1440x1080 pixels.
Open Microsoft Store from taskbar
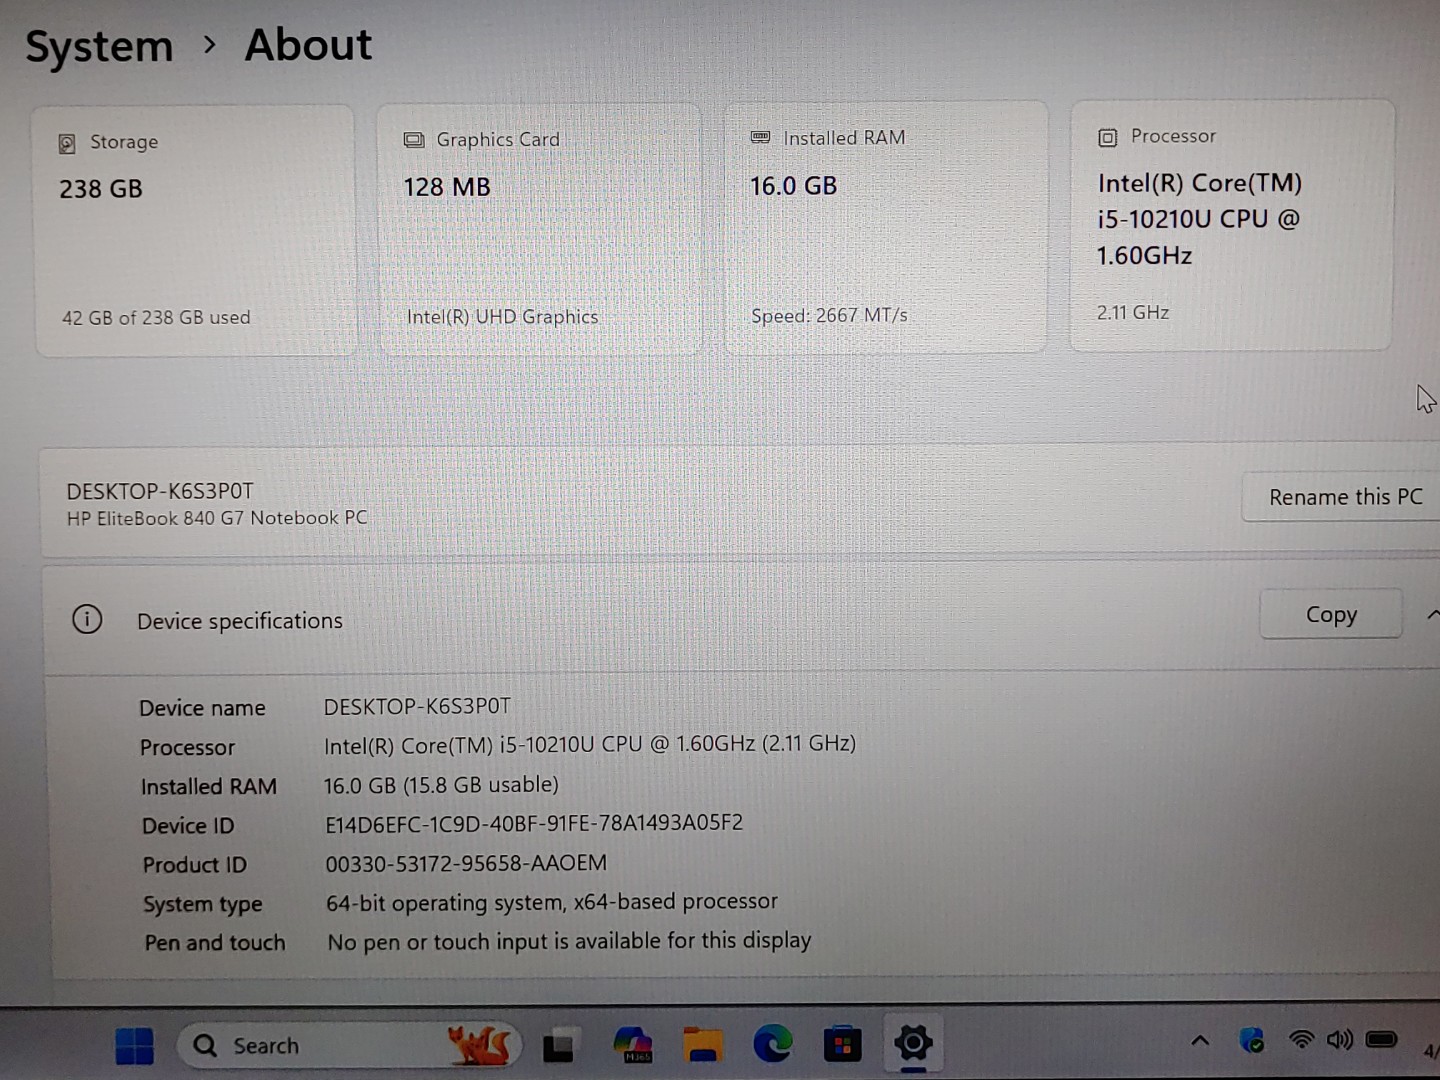(x=842, y=1045)
